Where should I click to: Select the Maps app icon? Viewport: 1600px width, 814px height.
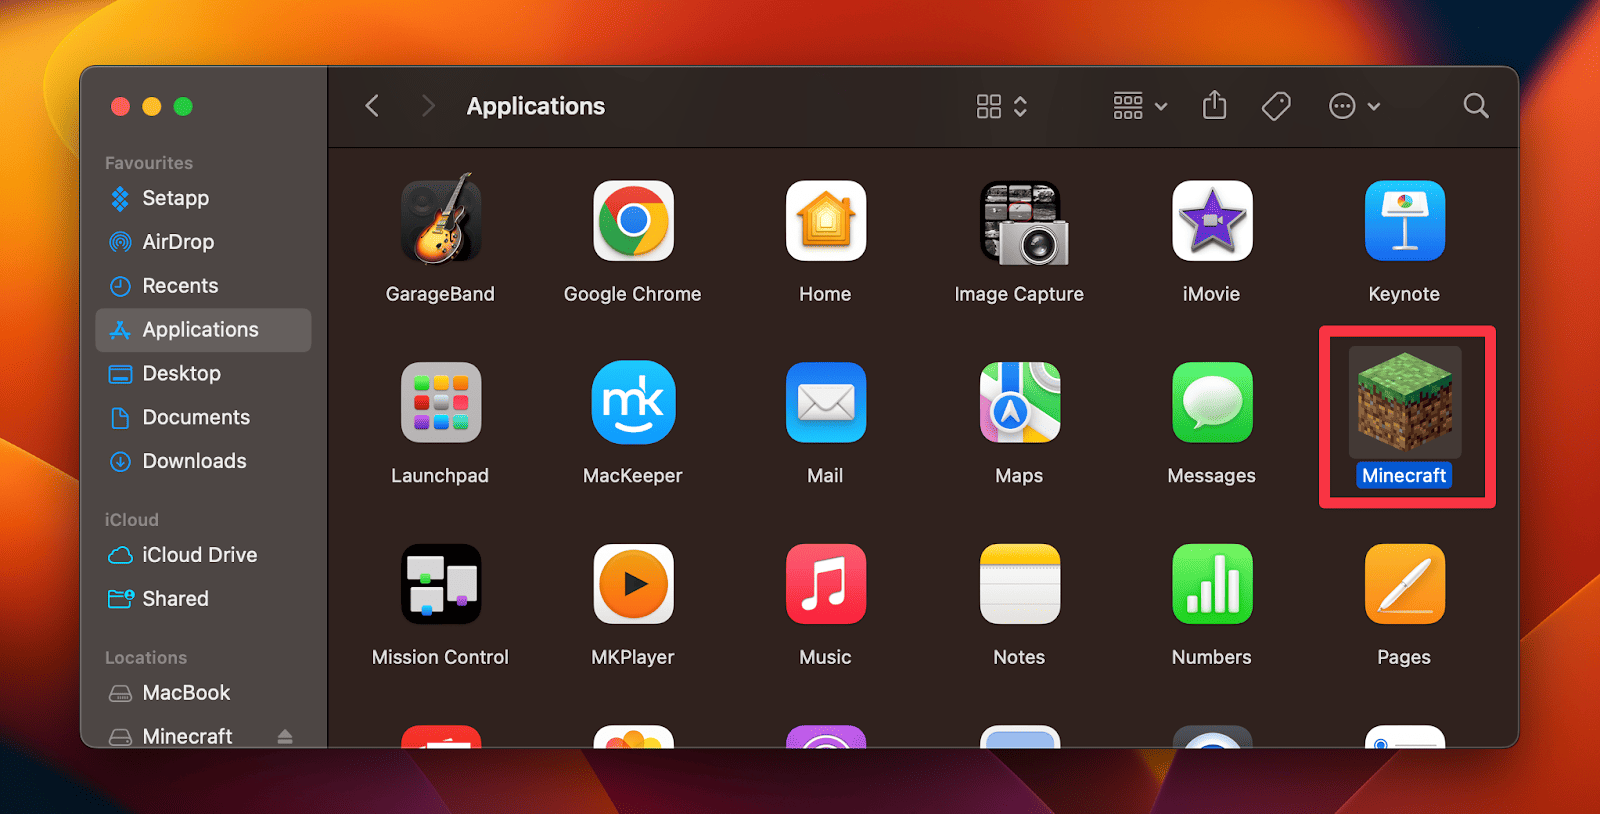1019,402
